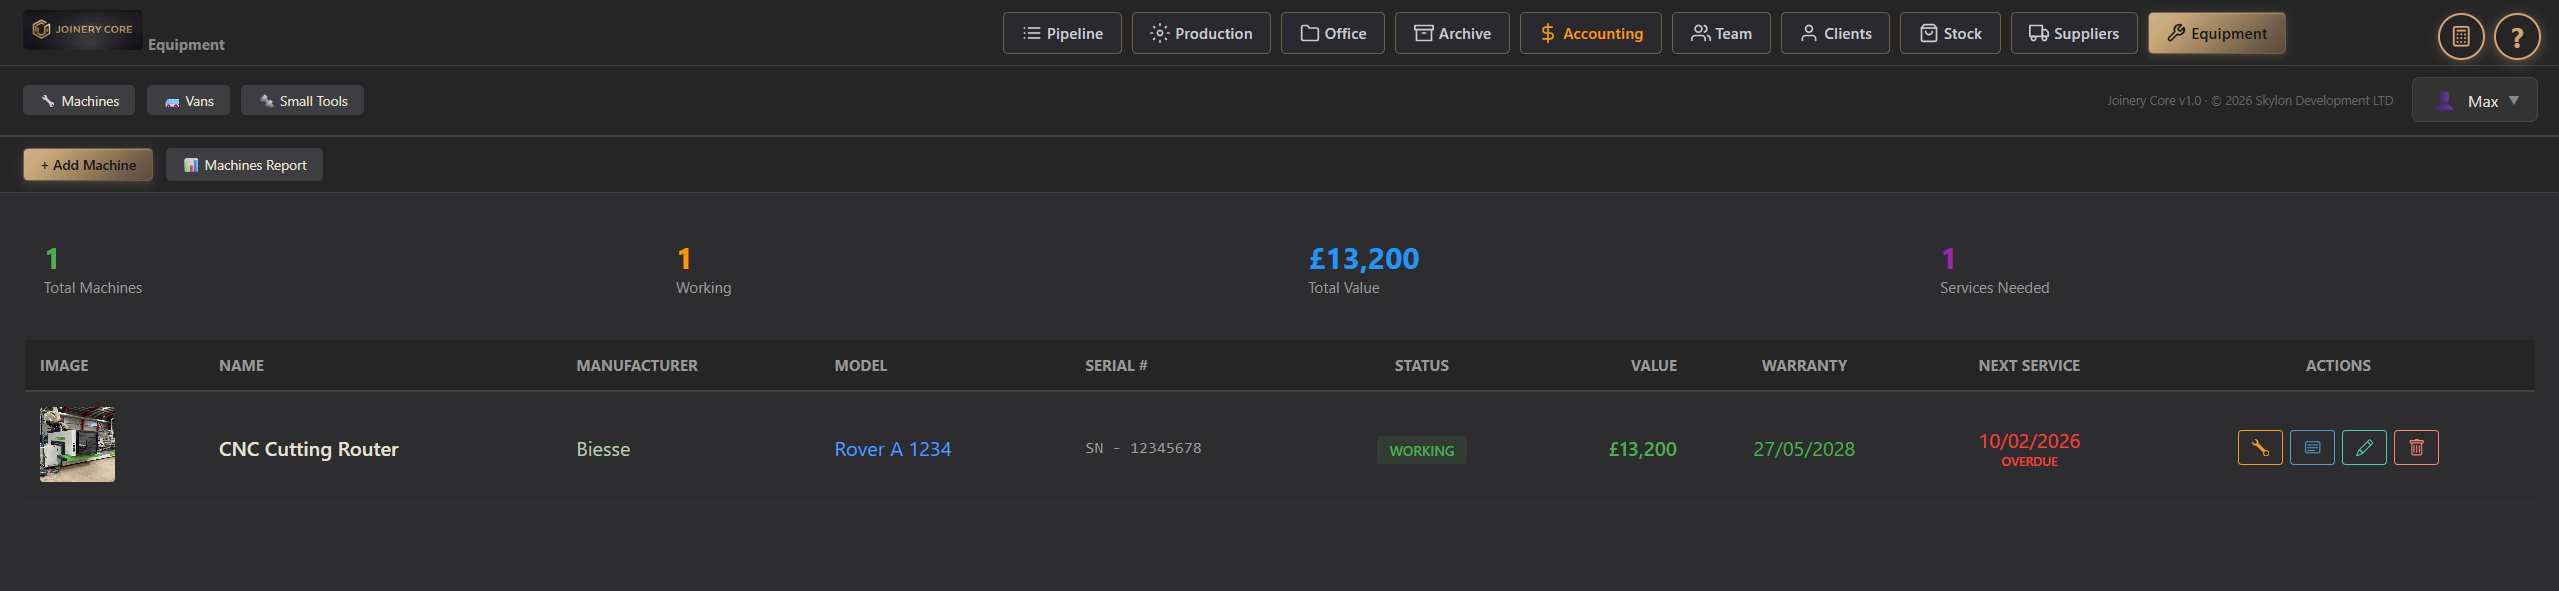This screenshot has height=591, width=2559.
Task: Open the notes icon in the Actions column
Action: [x=2312, y=447]
